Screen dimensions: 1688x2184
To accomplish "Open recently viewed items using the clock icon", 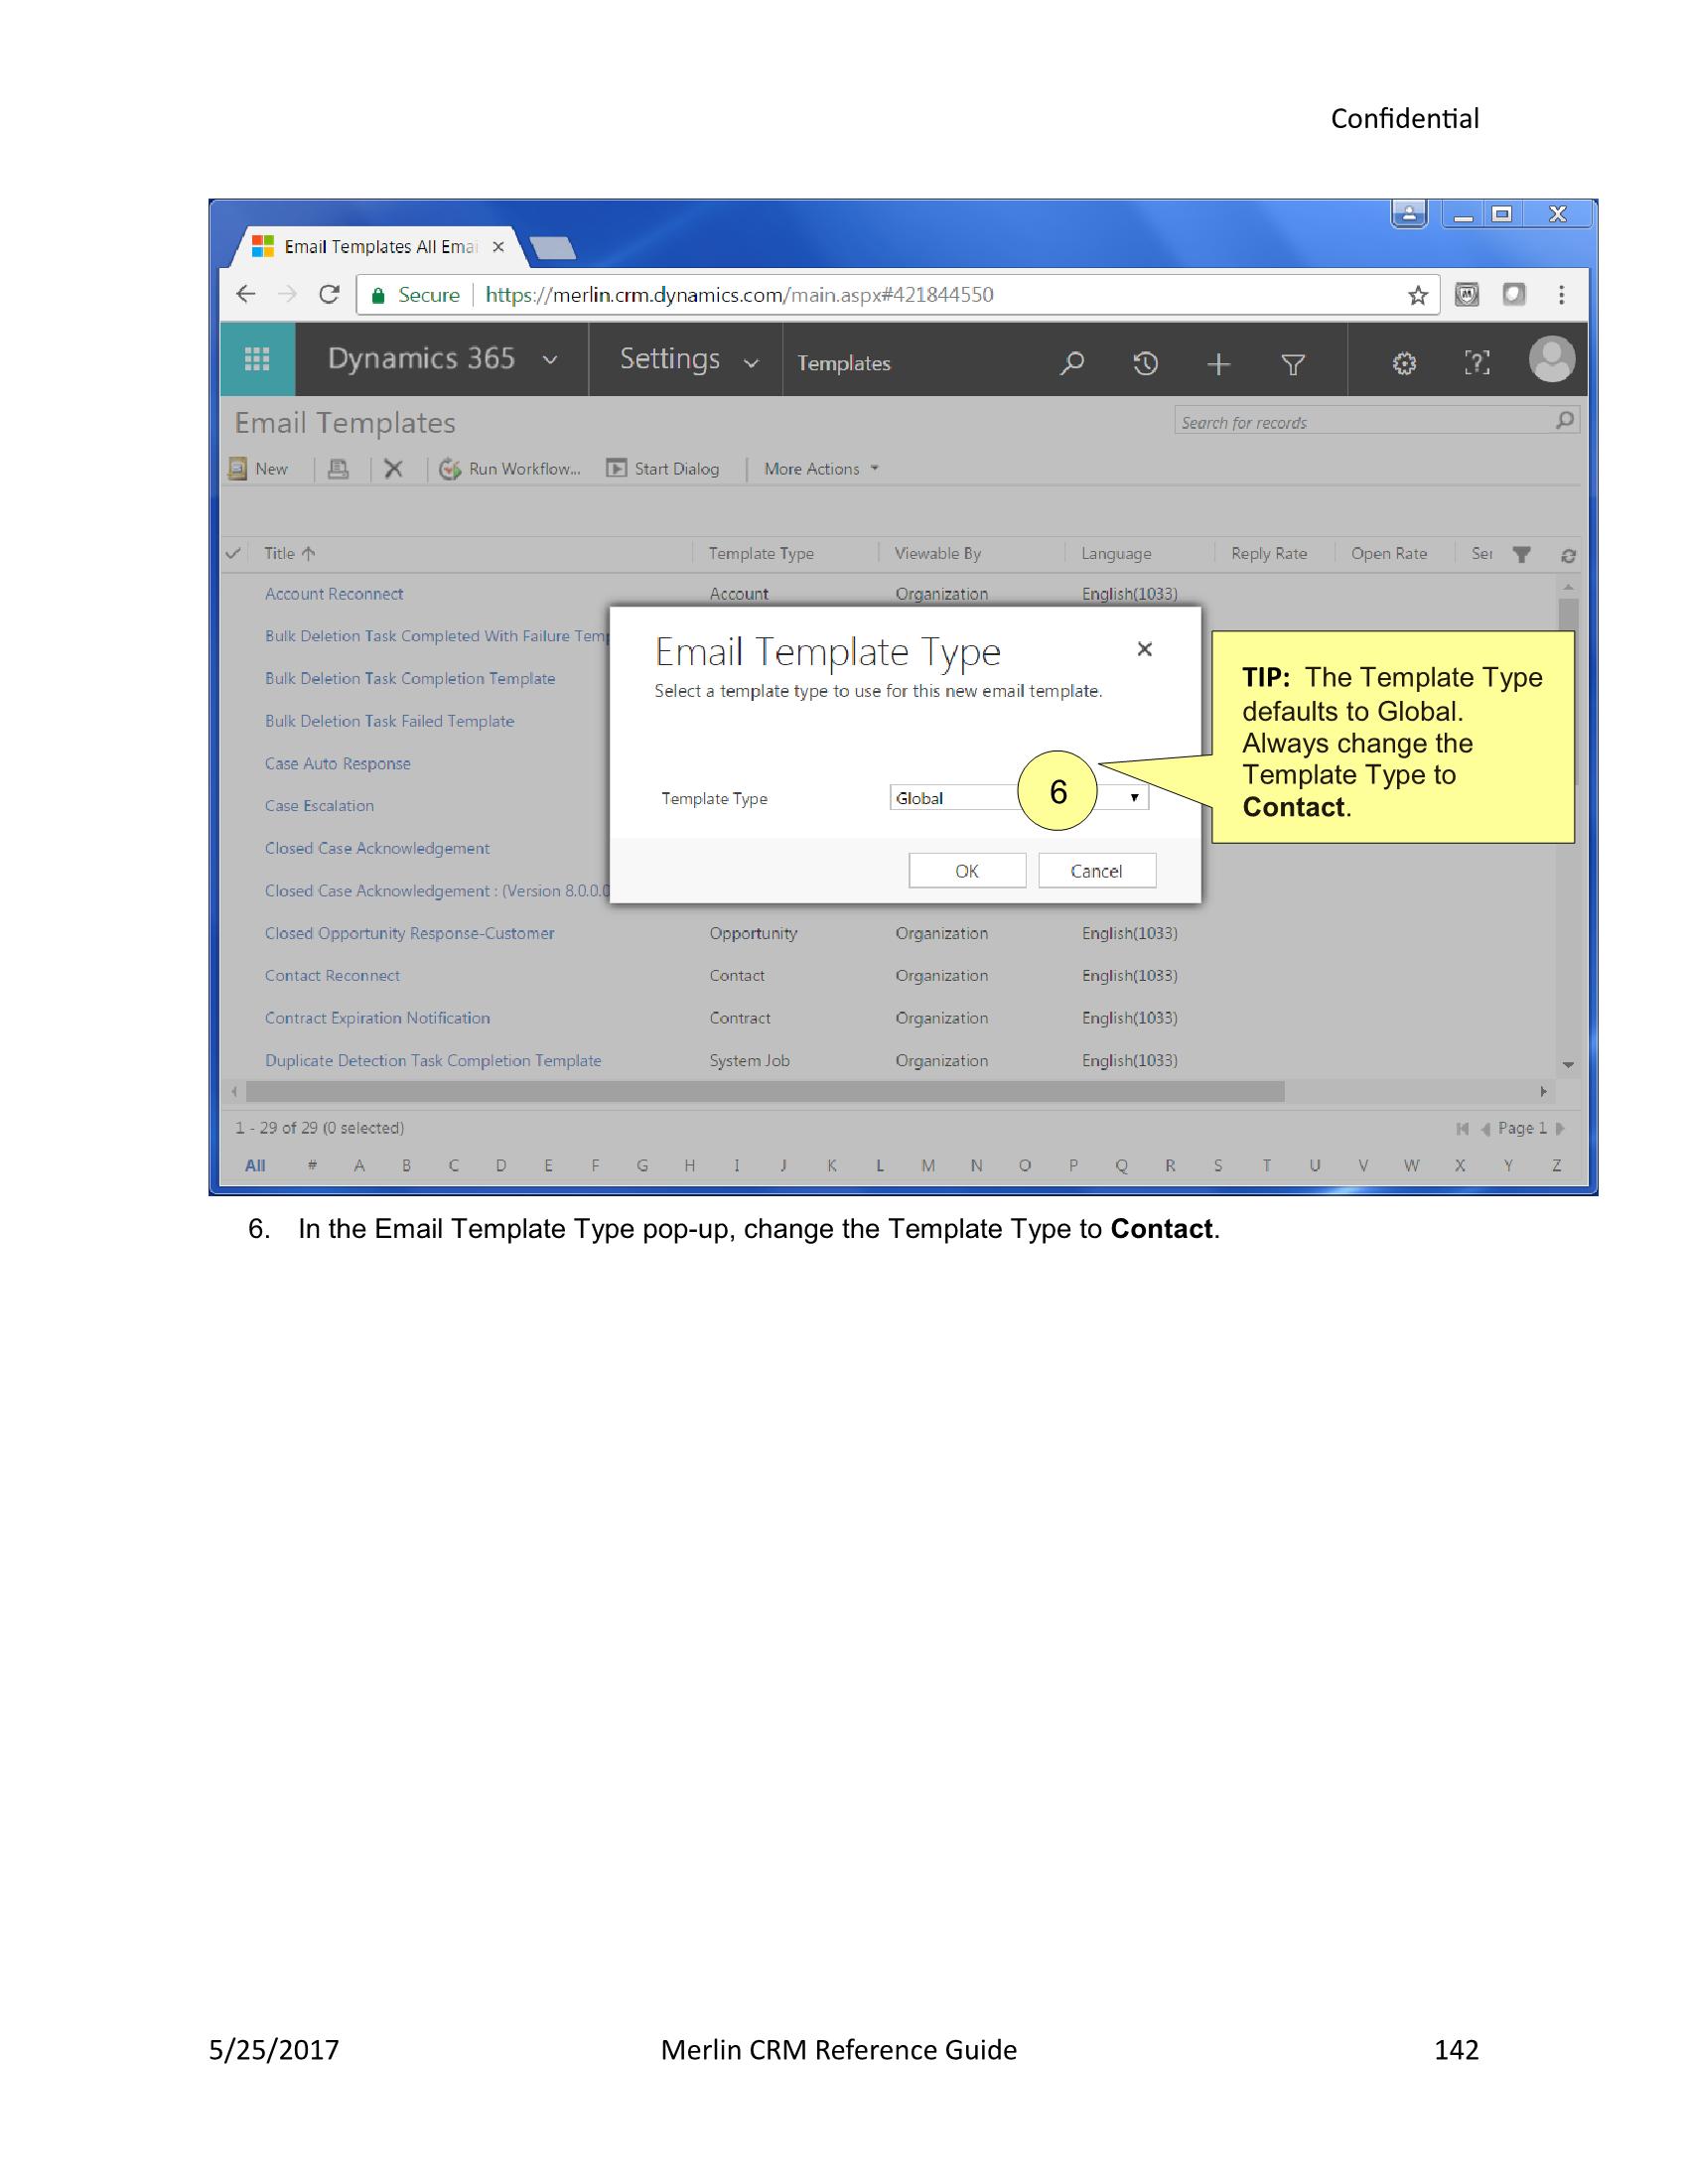I will 1145,363.
